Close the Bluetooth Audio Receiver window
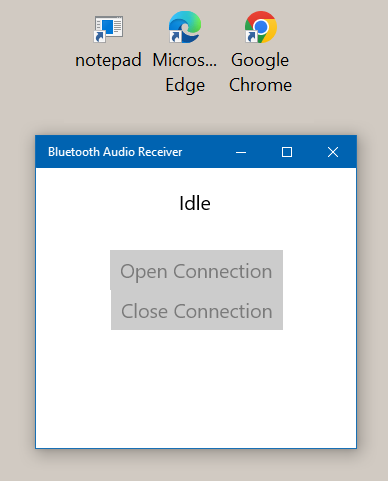The image size is (388, 481). click(x=333, y=152)
